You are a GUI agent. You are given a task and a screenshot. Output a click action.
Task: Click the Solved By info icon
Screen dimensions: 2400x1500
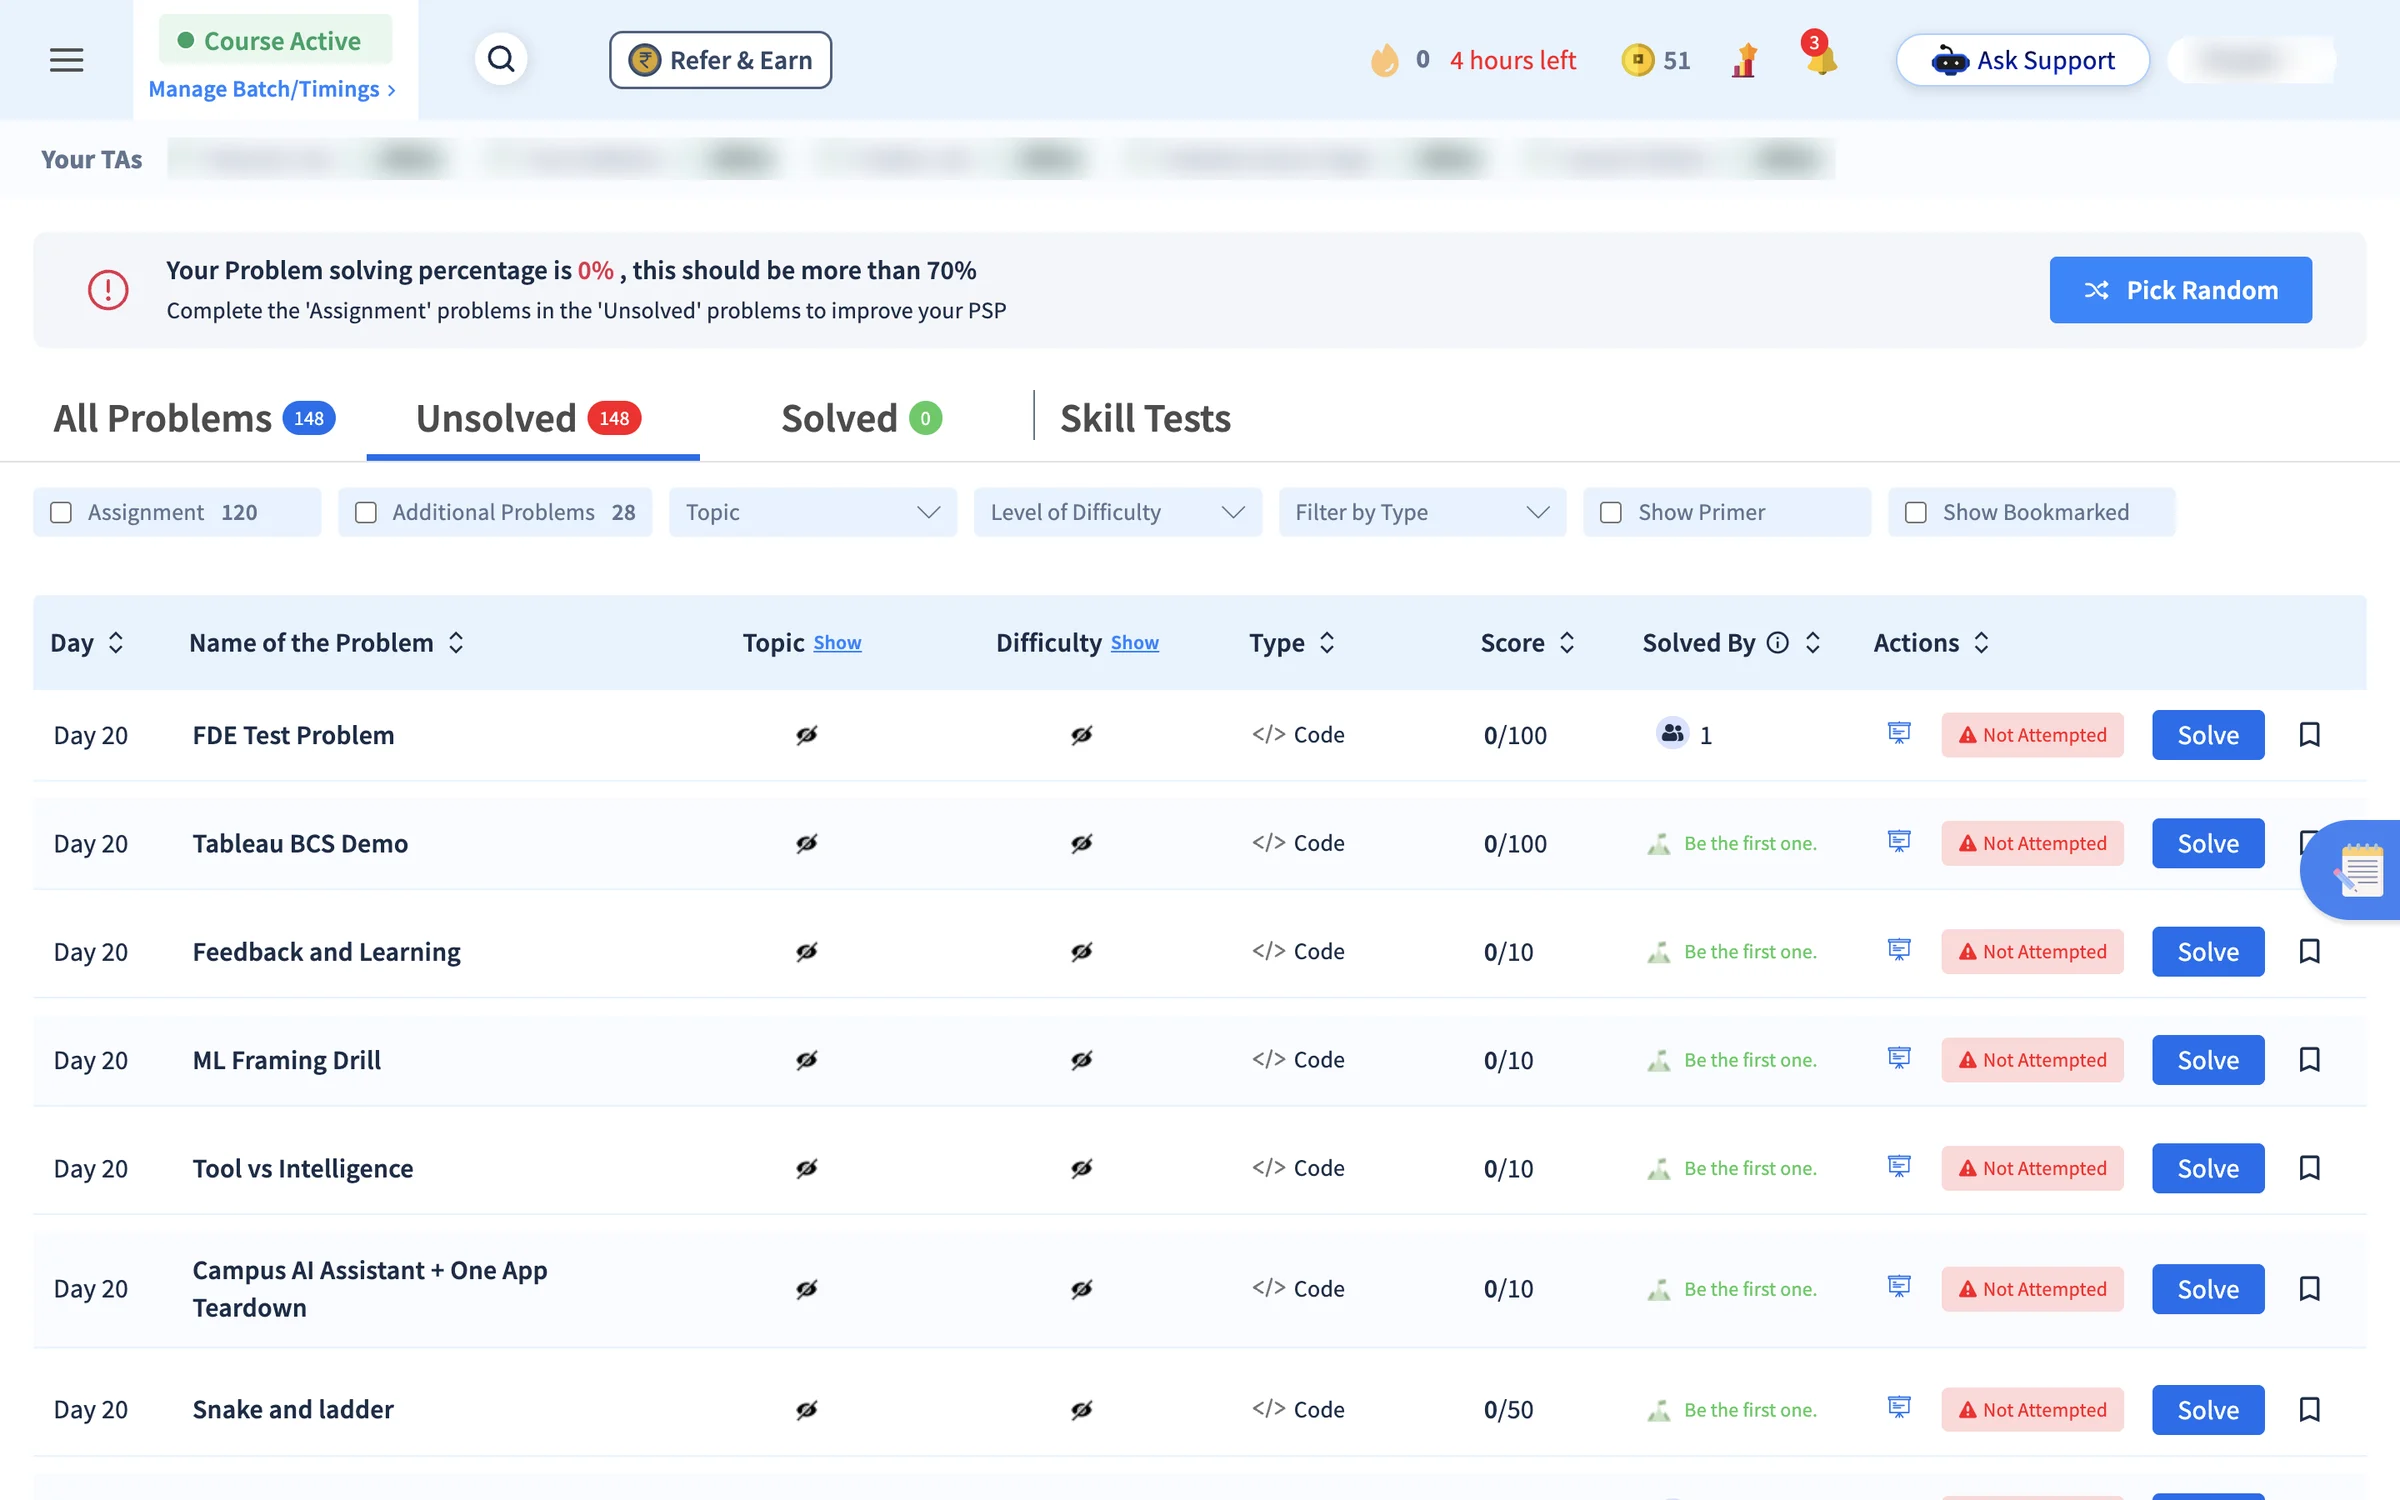tap(1777, 643)
